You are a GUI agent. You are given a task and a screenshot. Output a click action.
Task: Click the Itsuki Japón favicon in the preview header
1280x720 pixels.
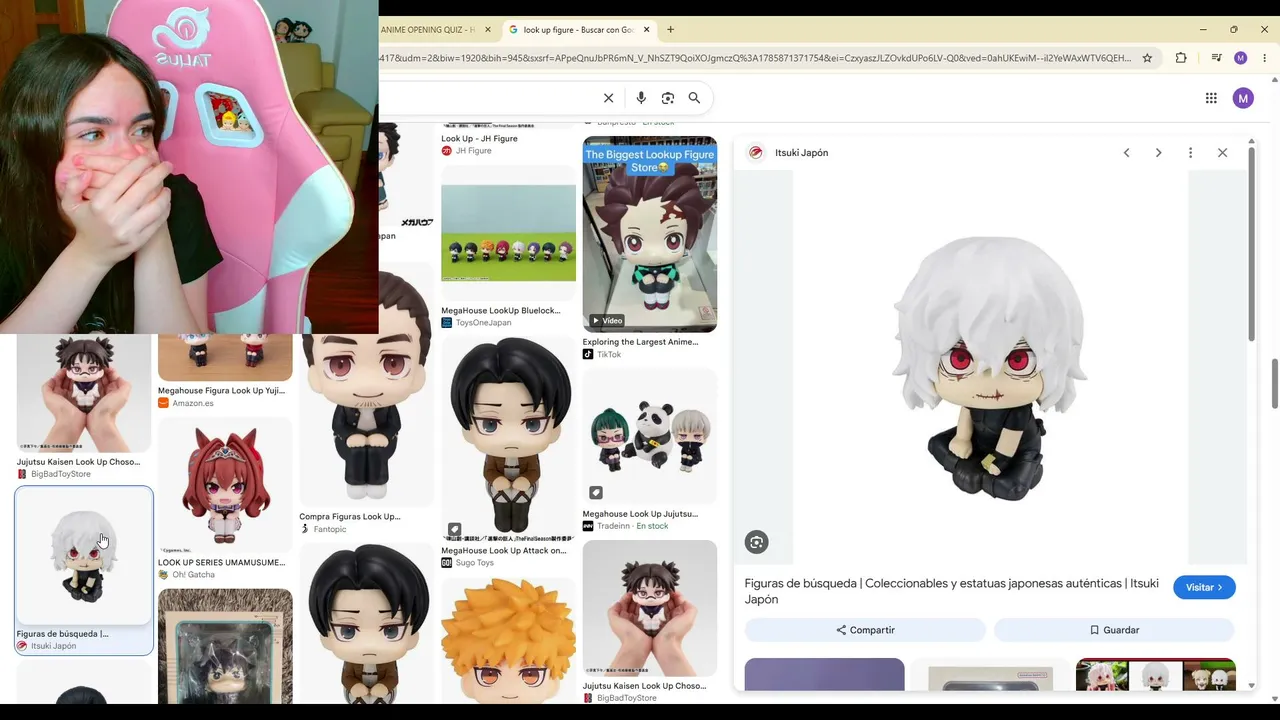(x=756, y=153)
